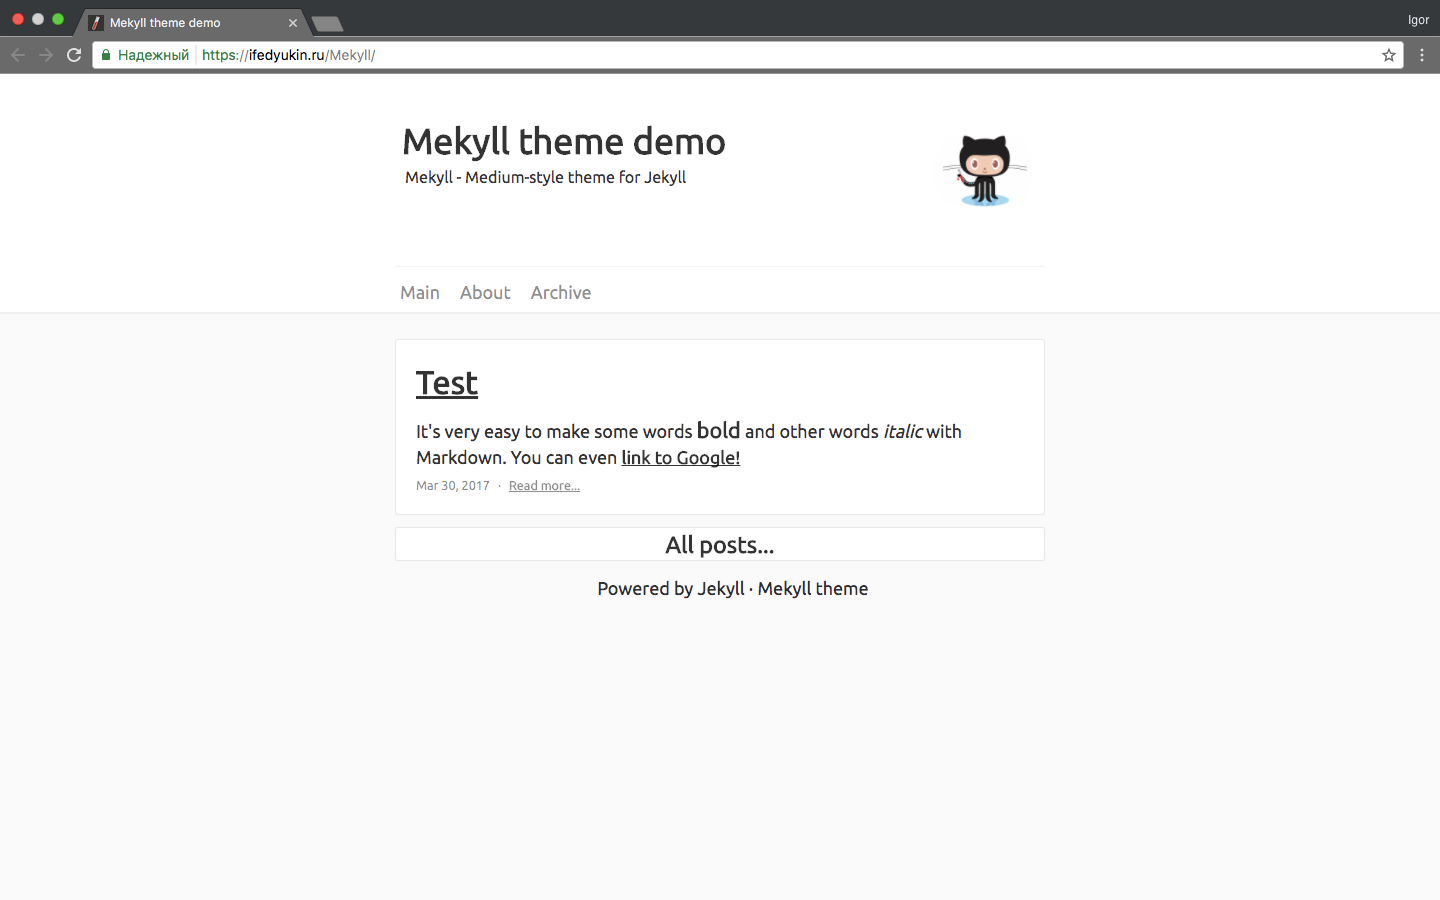Click the secure lock icon in the address bar
This screenshot has width=1440, height=900.
coord(106,55)
